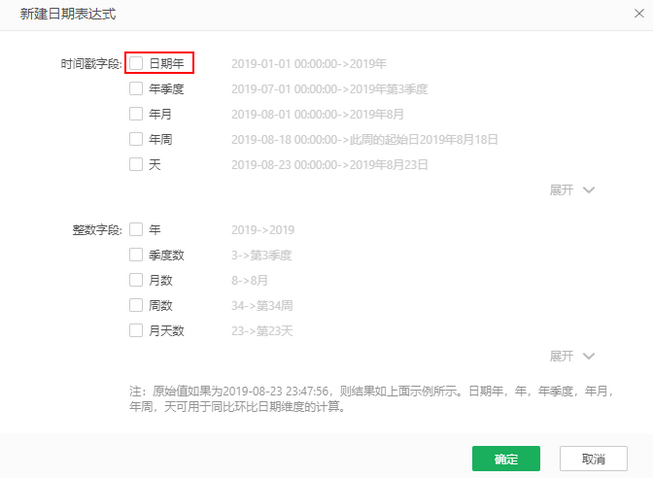Click the 时间戳字段 section label
Viewport: 653px width, 478px height.
pos(90,63)
